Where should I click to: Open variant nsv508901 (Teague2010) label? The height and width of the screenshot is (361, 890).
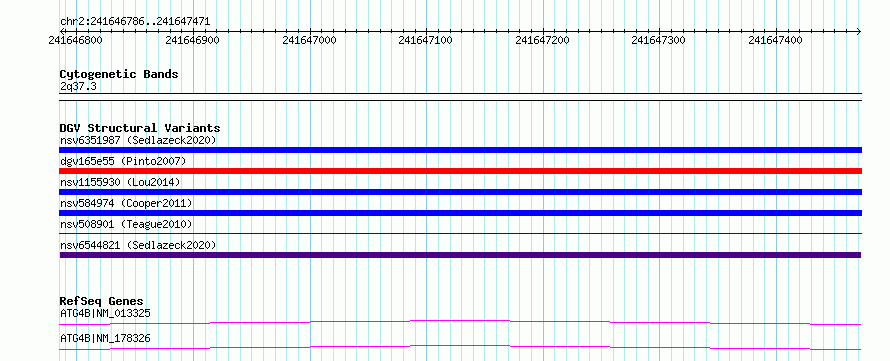pos(126,224)
